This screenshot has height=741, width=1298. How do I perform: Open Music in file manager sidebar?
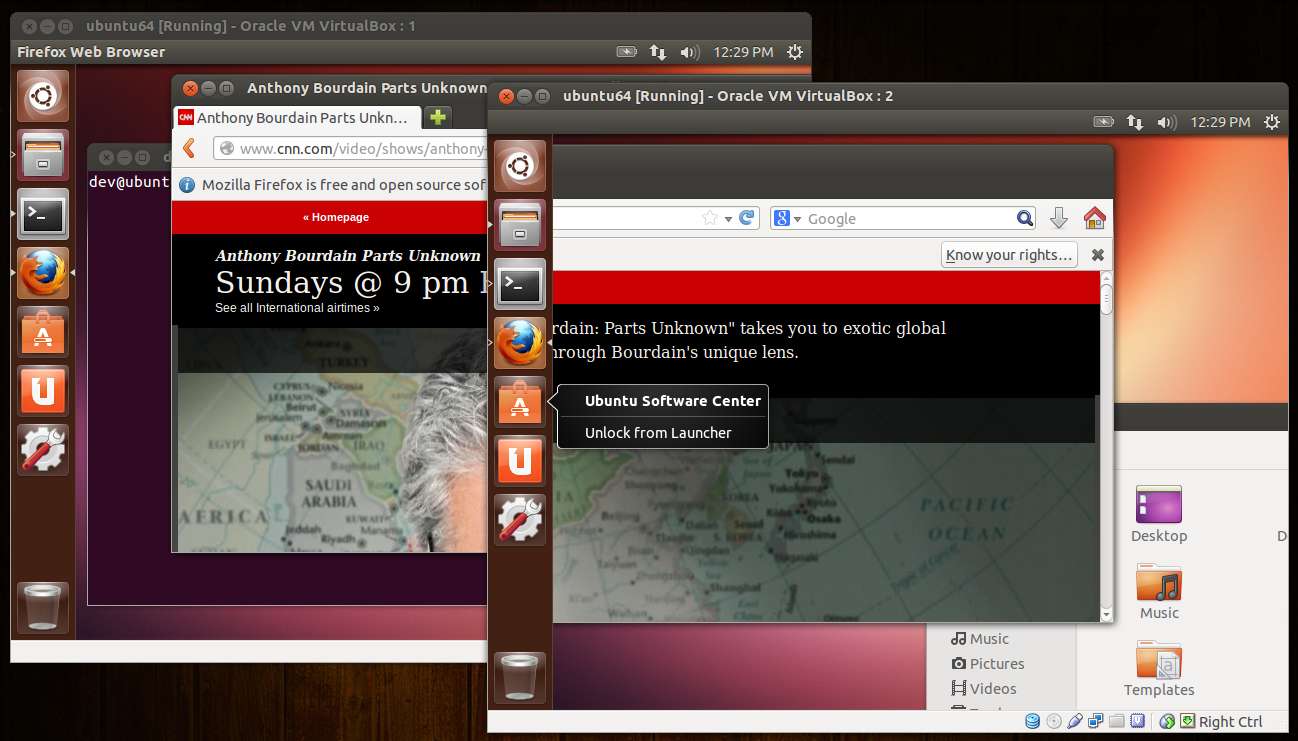pos(979,638)
